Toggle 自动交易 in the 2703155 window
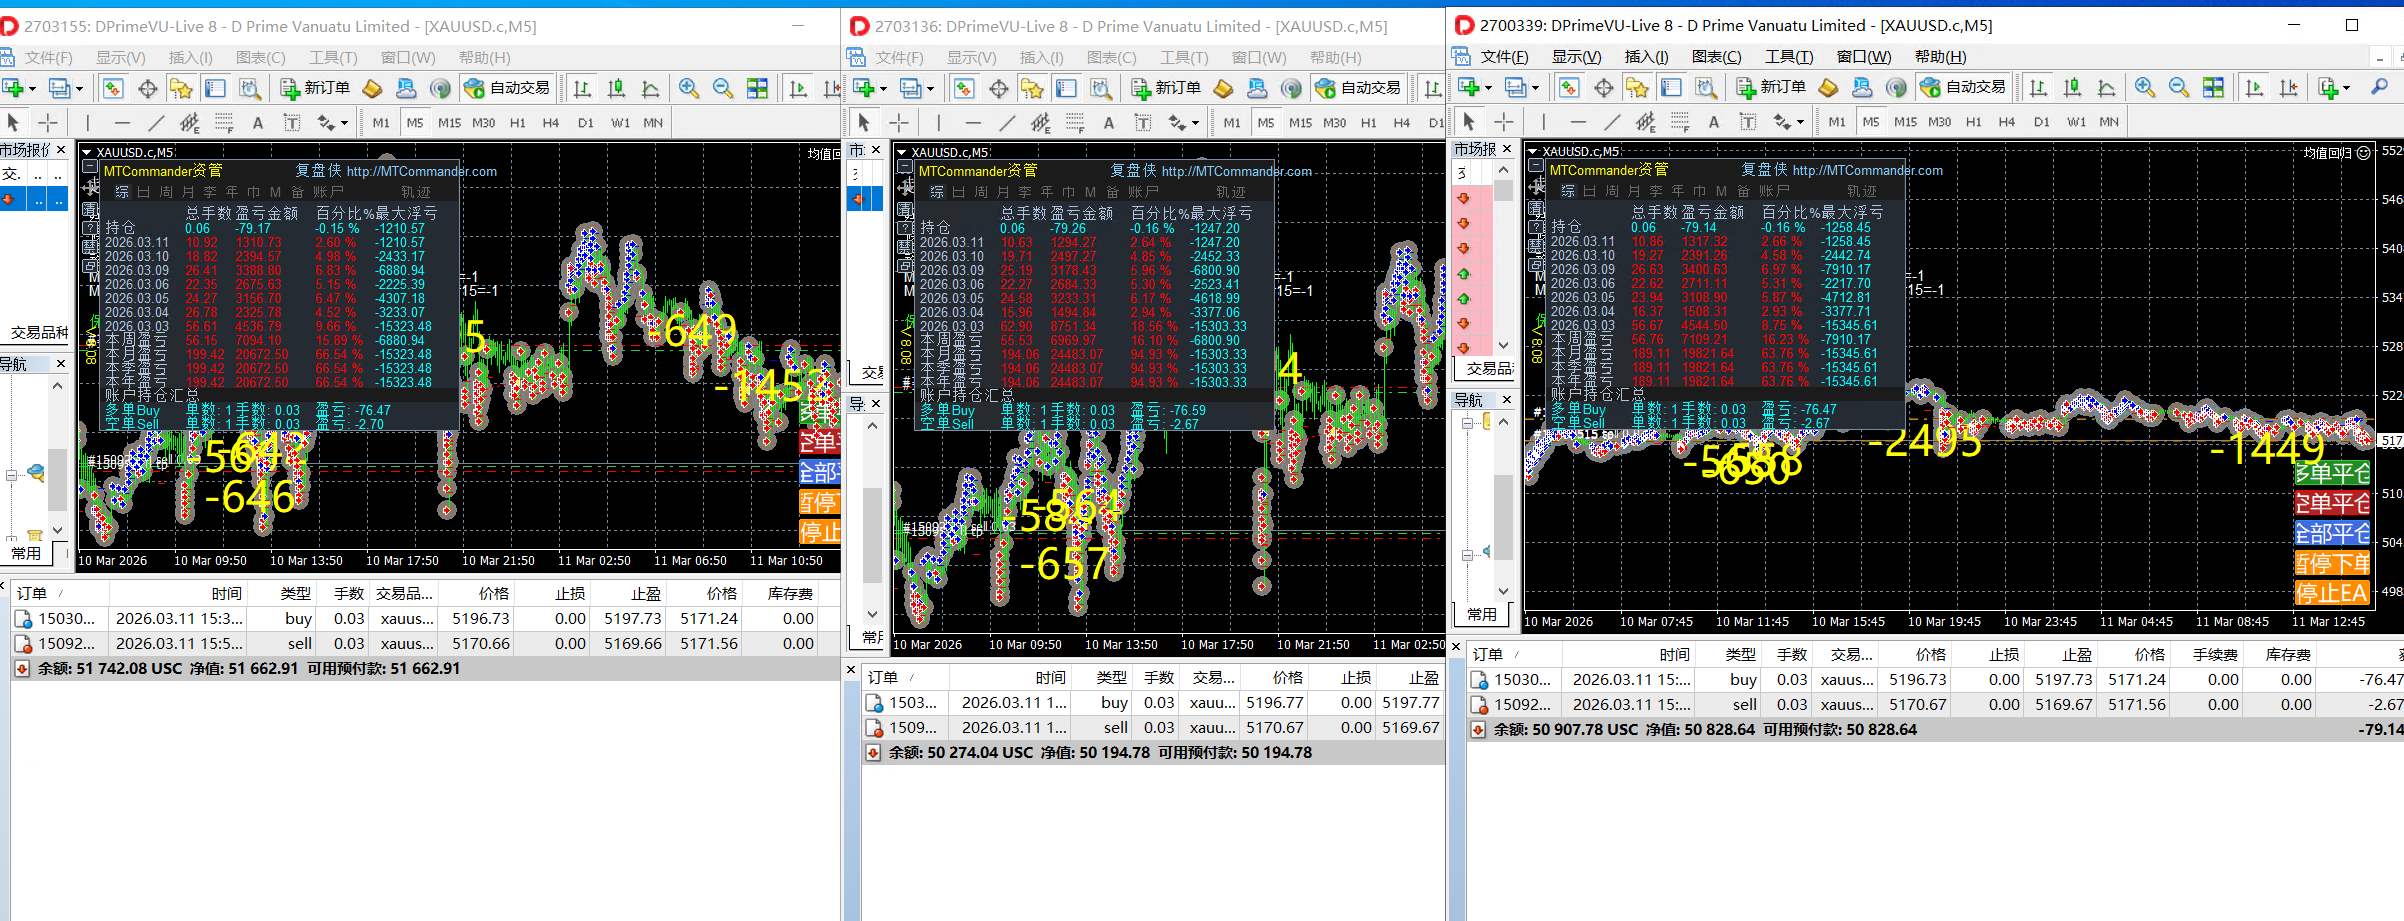2404x921 pixels. point(506,89)
